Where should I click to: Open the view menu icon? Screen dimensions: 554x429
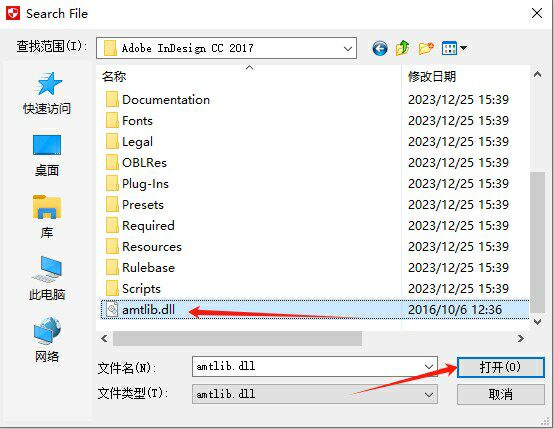pos(454,48)
